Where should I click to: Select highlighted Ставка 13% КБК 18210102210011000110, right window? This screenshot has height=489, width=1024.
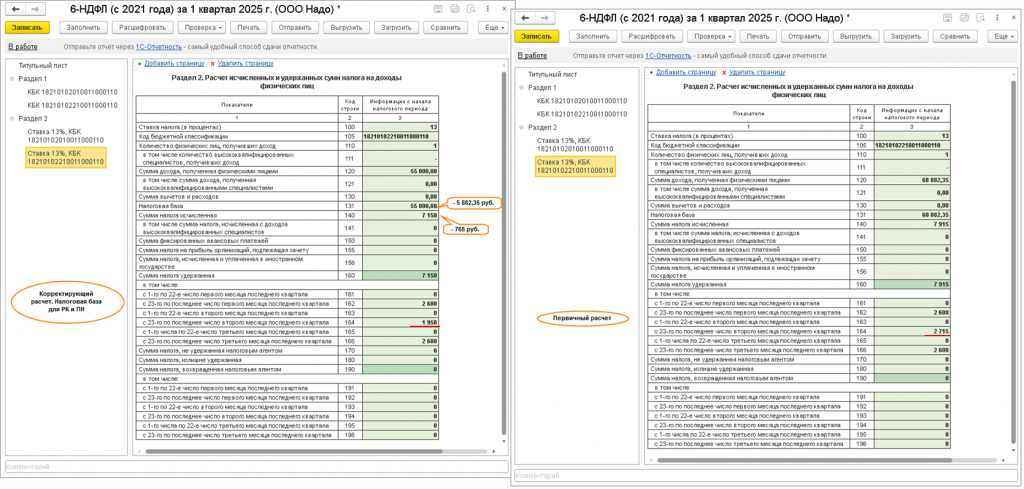pos(574,166)
